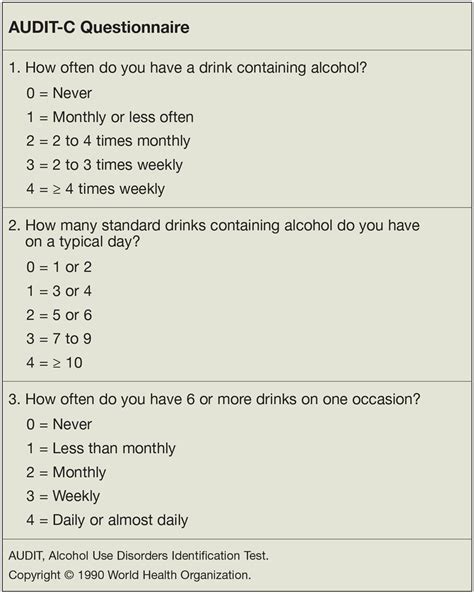Click the World Health Organization copyright line
The image size is (474, 595).
130,575
